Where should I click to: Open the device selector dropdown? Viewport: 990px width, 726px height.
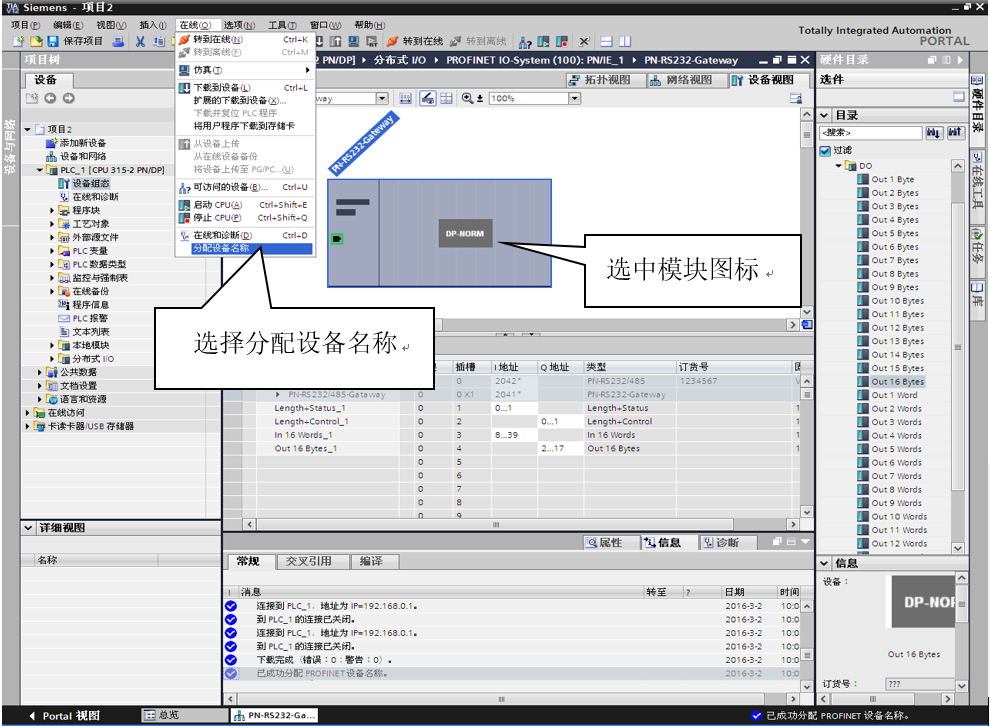pyautogui.click(x=382, y=98)
